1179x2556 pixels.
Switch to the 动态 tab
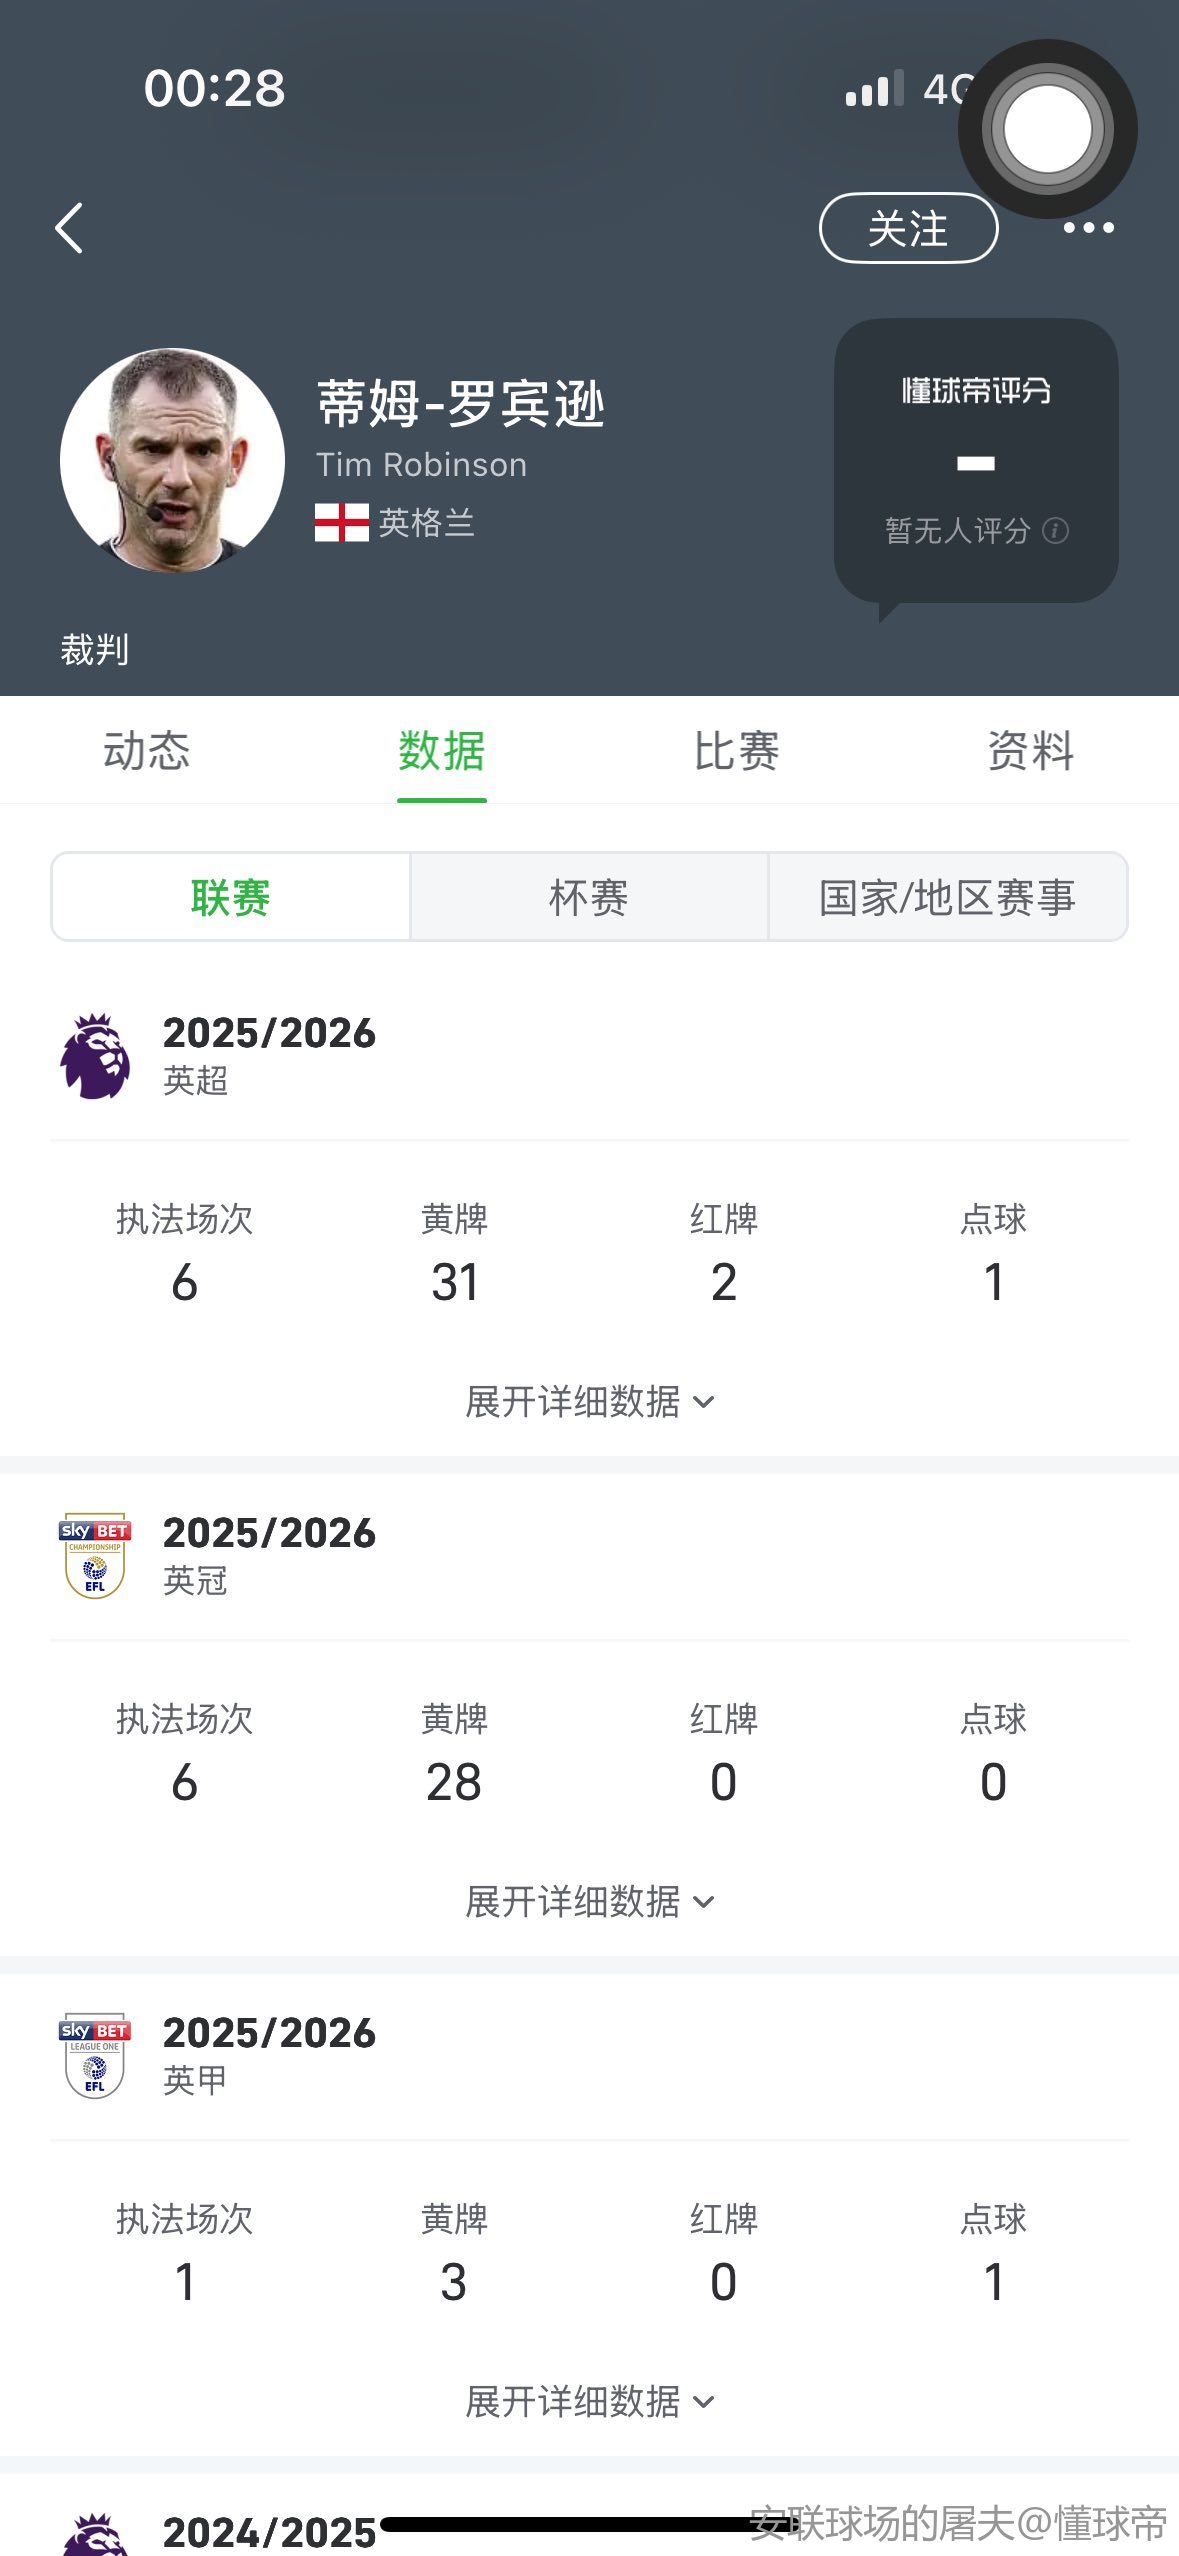coord(147,750)
